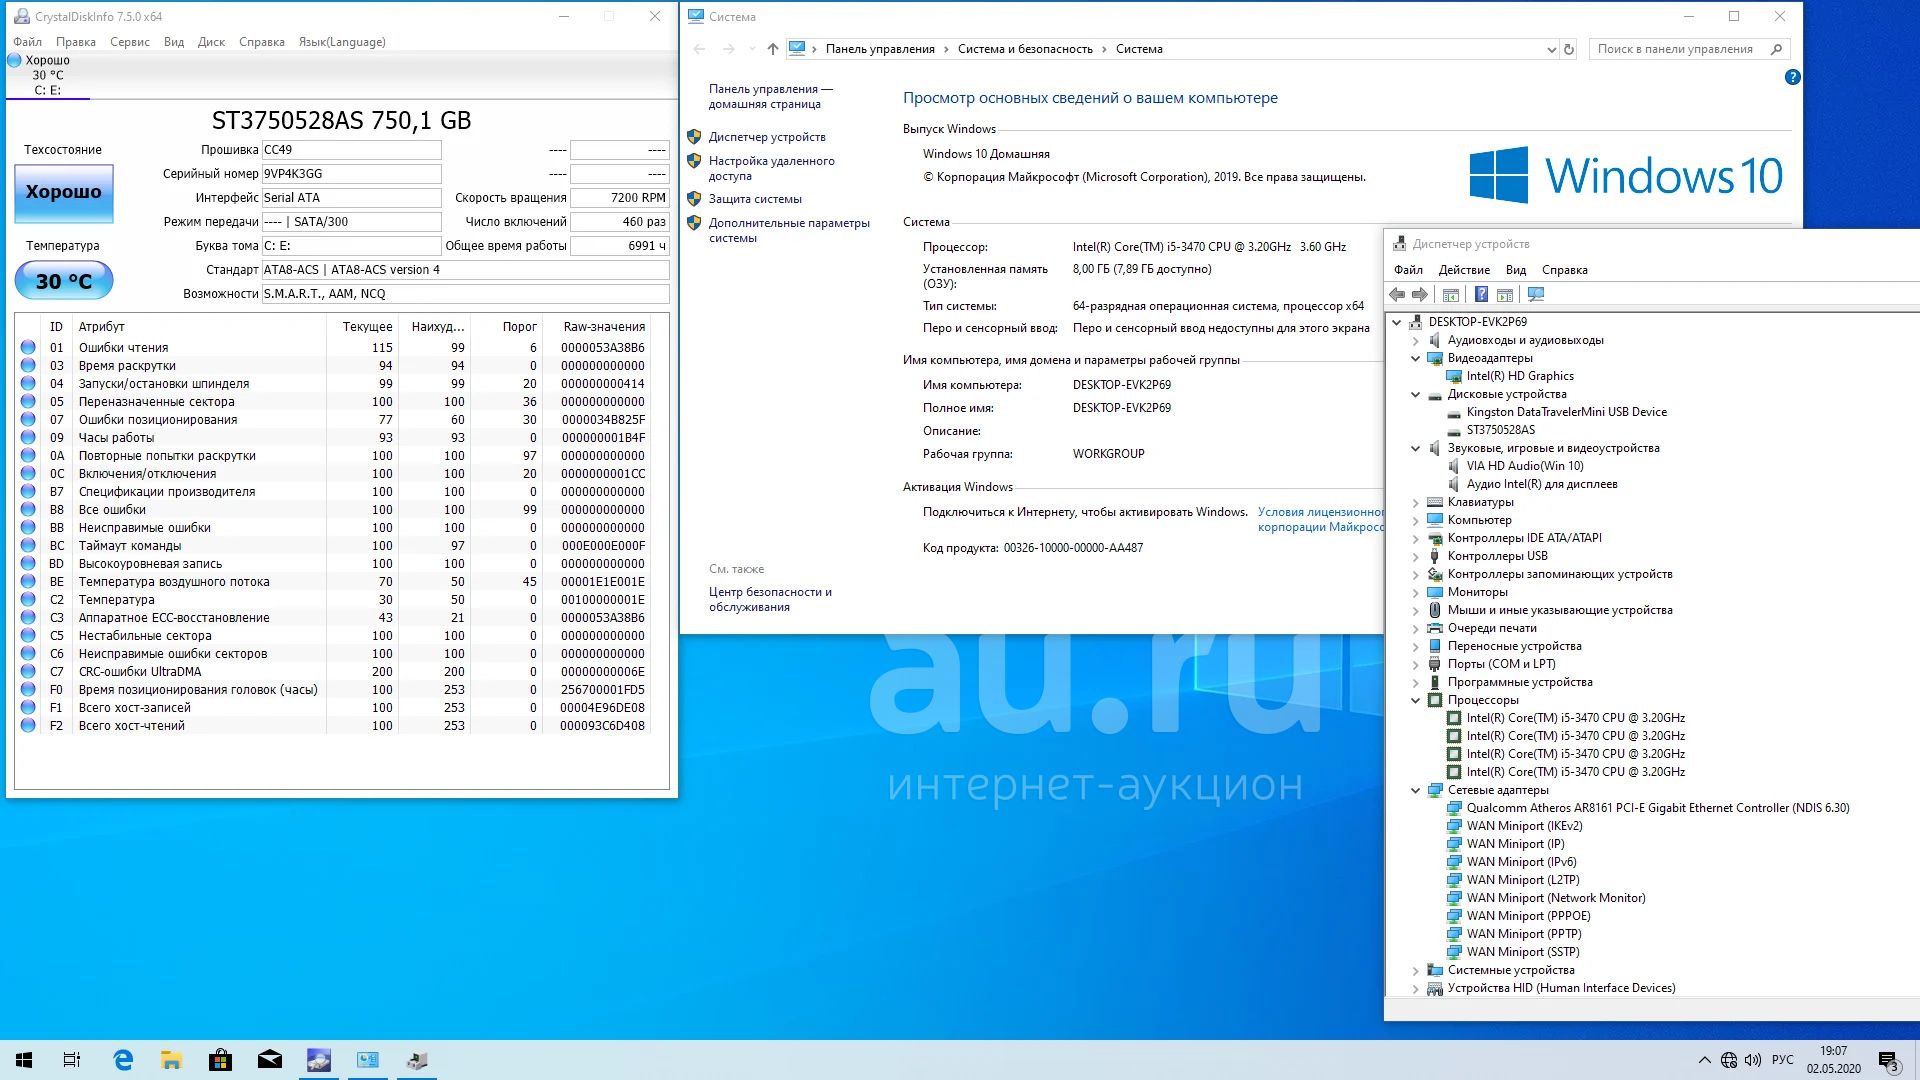Click the Back arrow in Device Manager toolbar
The height and width of the screenshot is (1080, 1920).
1397,294
